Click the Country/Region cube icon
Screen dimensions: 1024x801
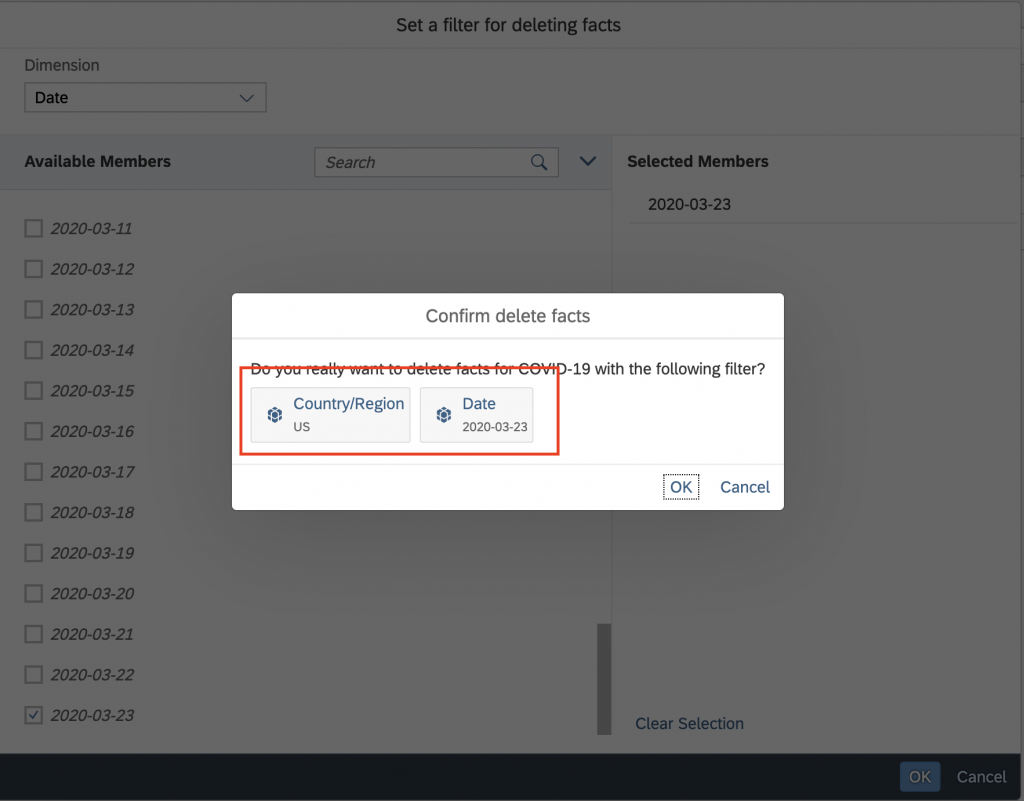click(275, 415)
